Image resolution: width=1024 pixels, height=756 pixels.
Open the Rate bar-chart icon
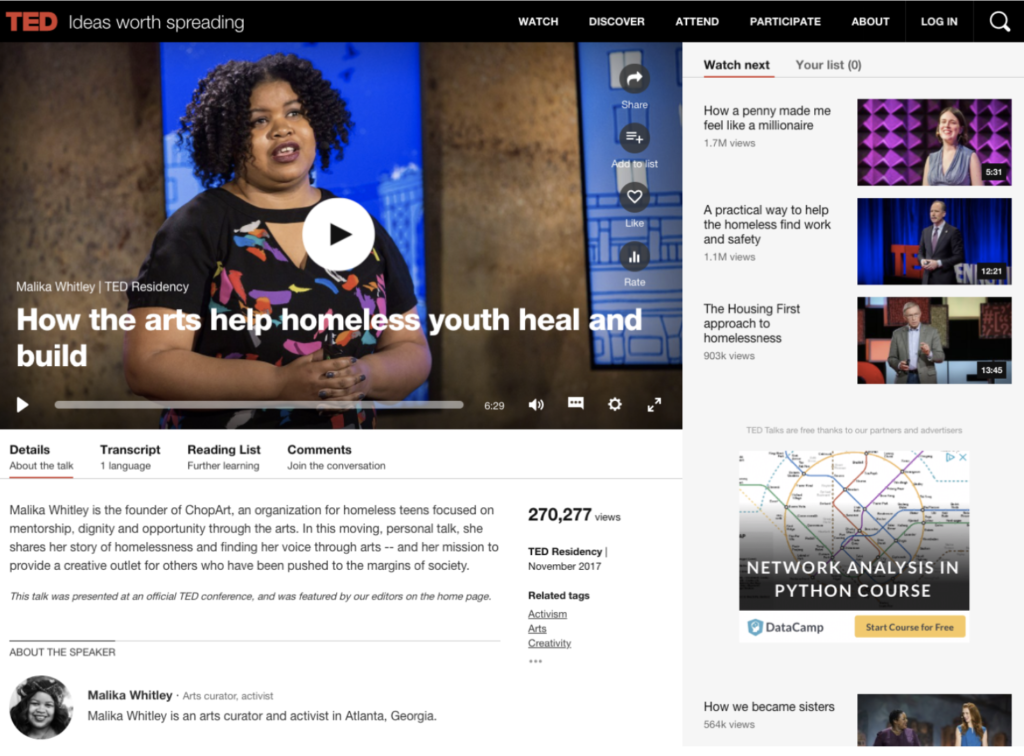coord(634,257)
